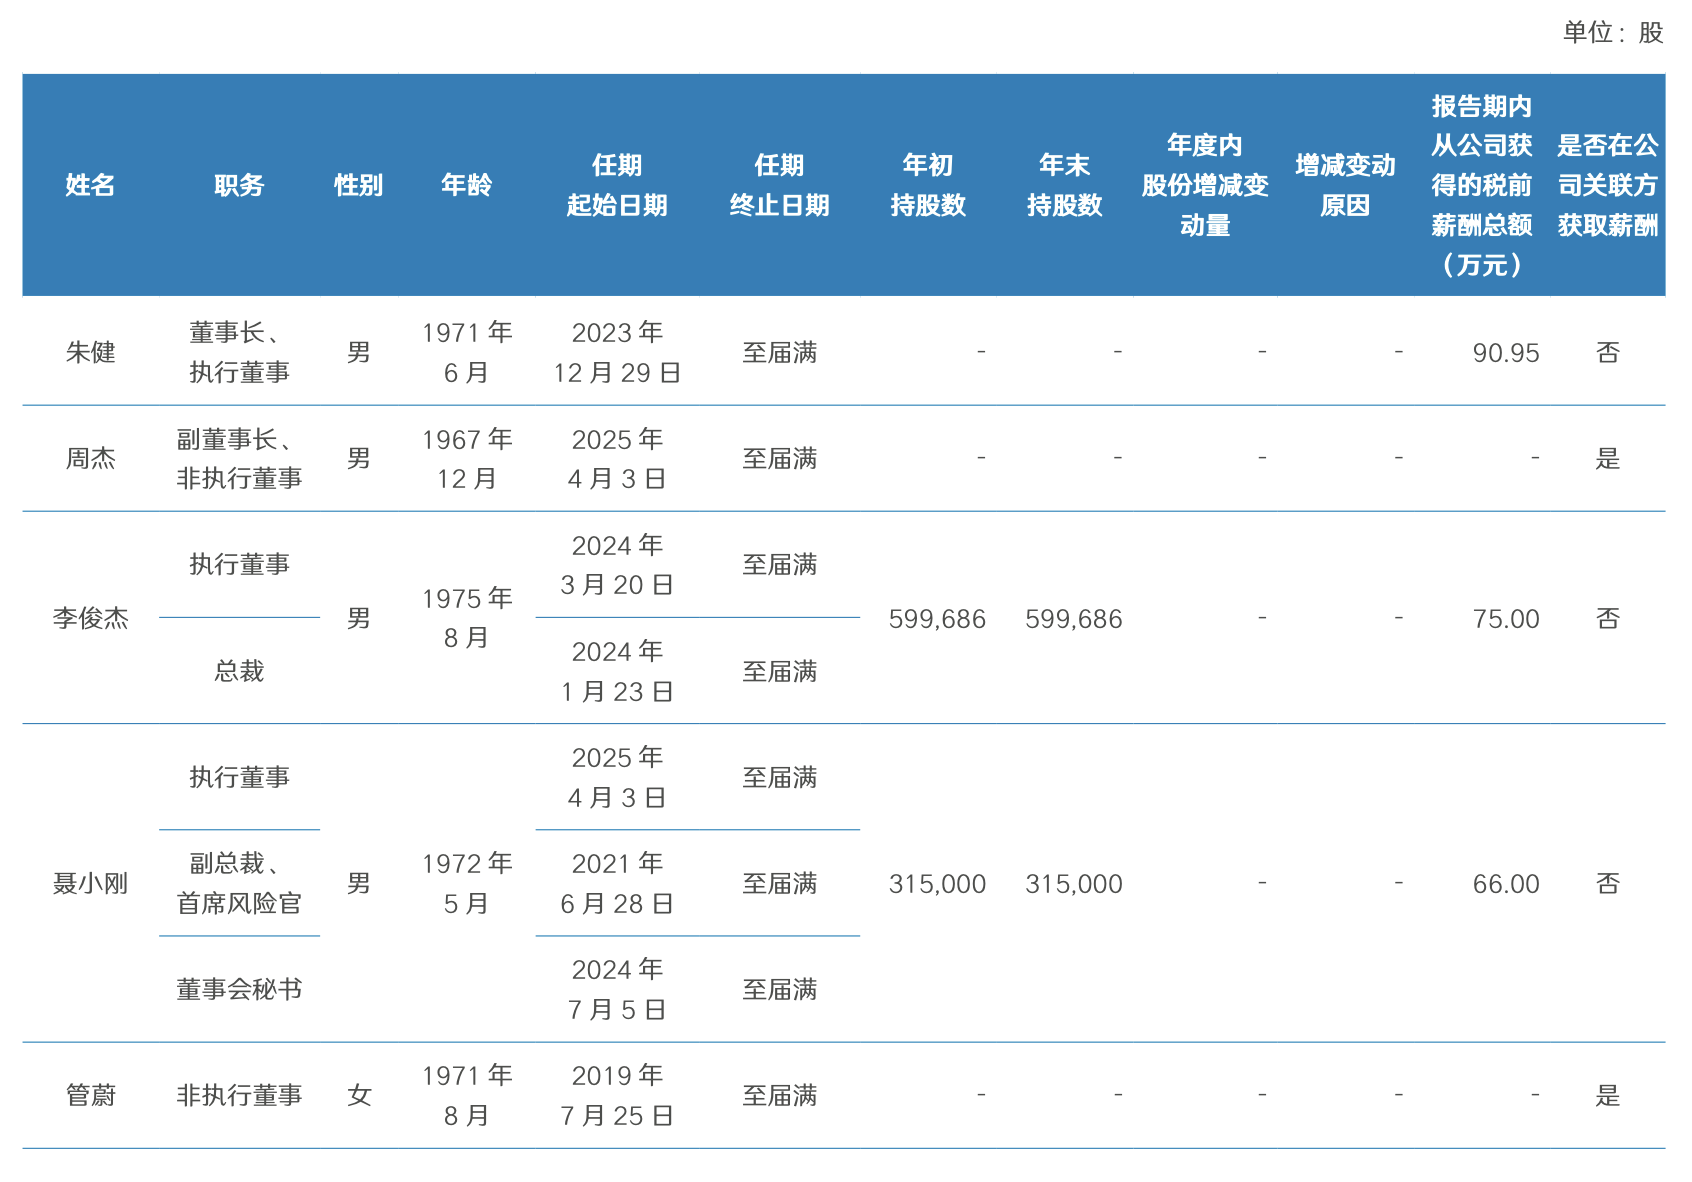This screenshot has height=1182, width=1692.
Task: Select the 职务 column header
Action: coord(239,185)
